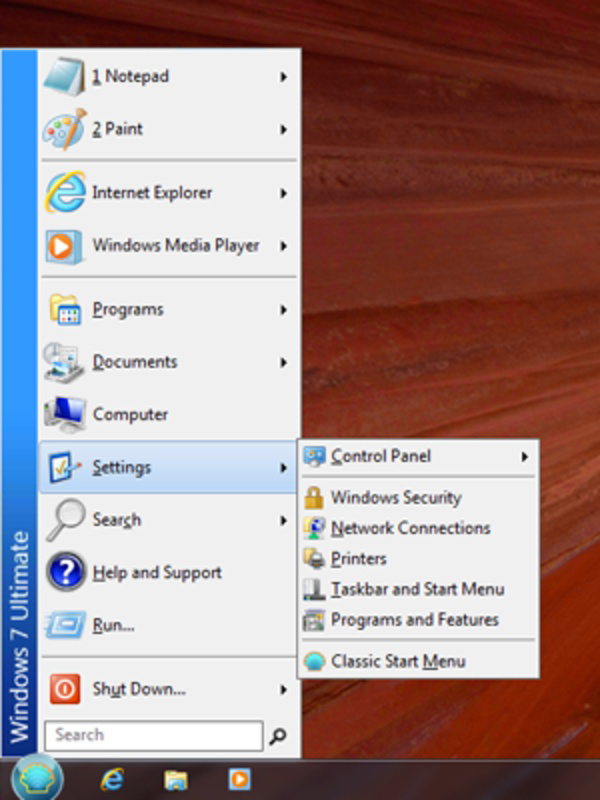The image size is (600, 800).
Task: Select the Search menu entry text
Action: [116, 520]
